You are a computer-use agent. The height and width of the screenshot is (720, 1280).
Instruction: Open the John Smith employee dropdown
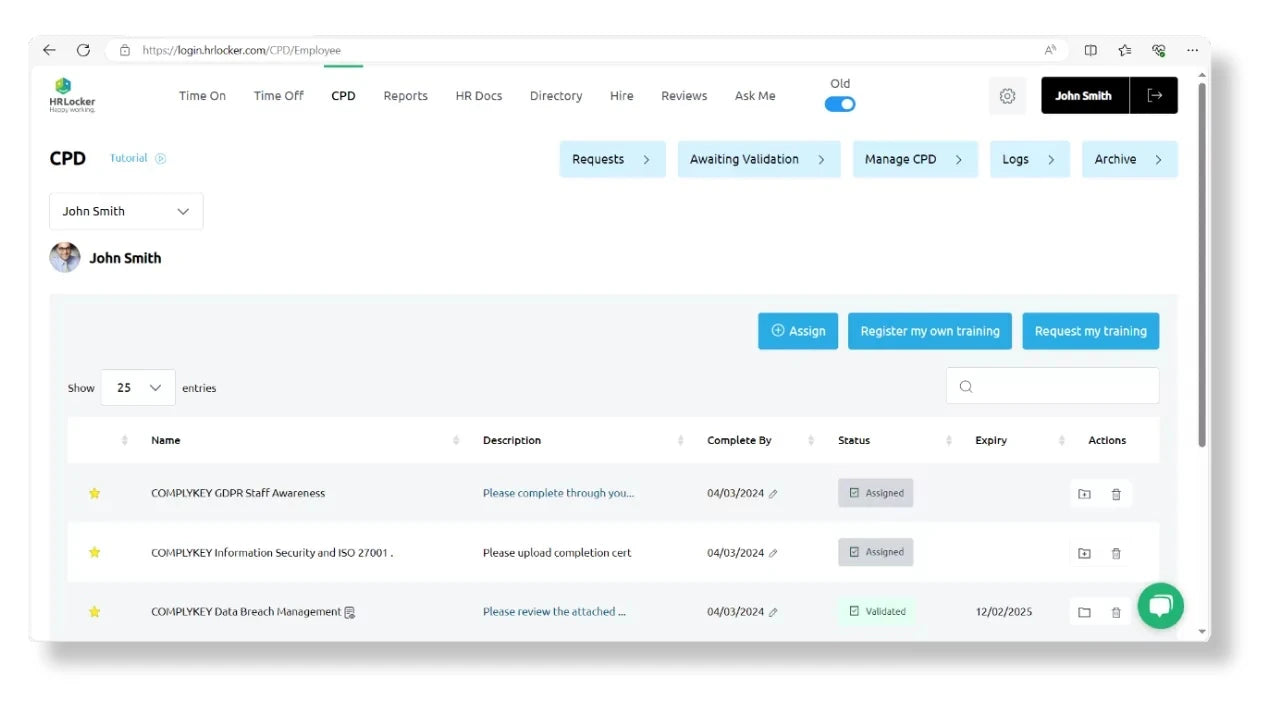[126, 211]
